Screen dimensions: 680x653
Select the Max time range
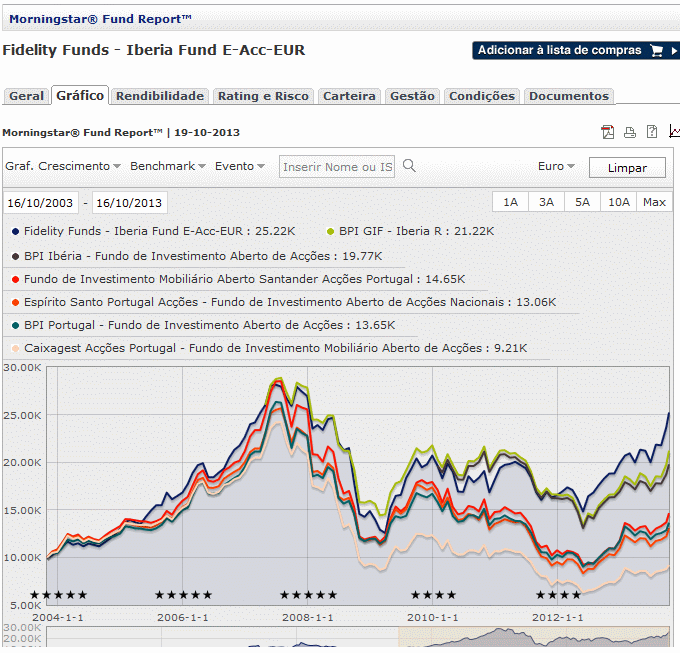(x=654, y=202)
